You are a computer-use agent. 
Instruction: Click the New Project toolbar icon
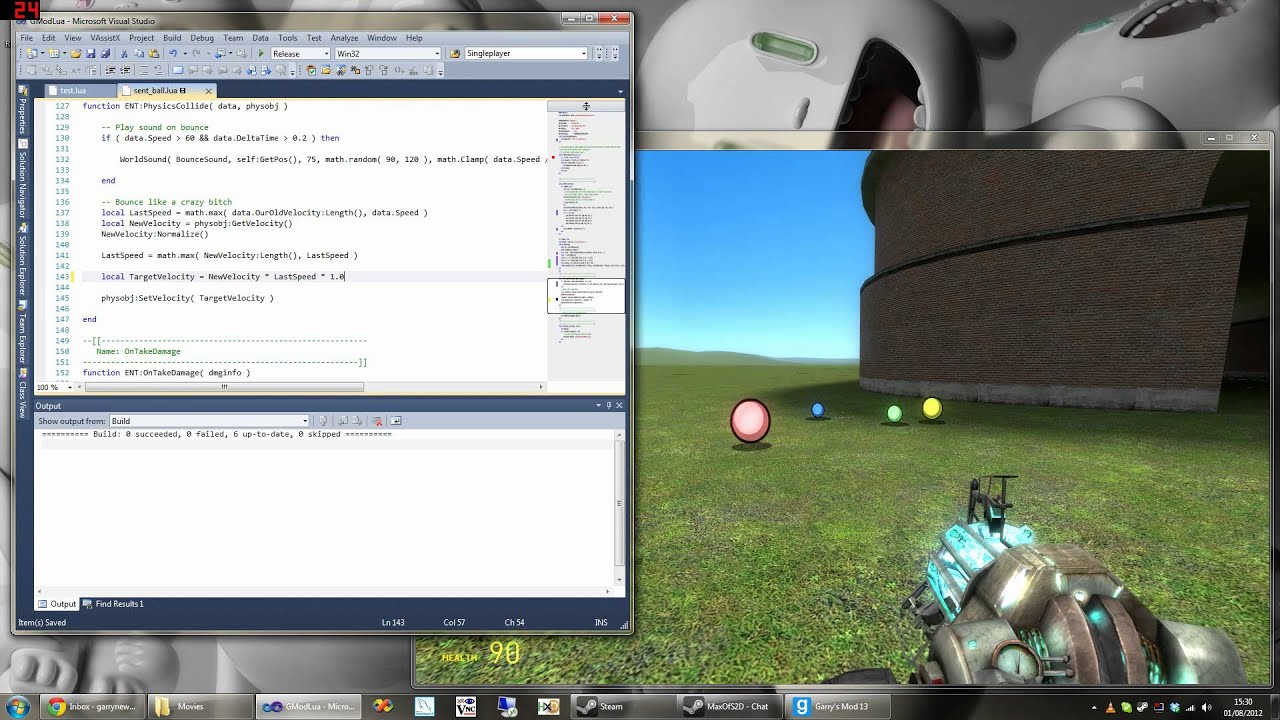coord(31,53)
